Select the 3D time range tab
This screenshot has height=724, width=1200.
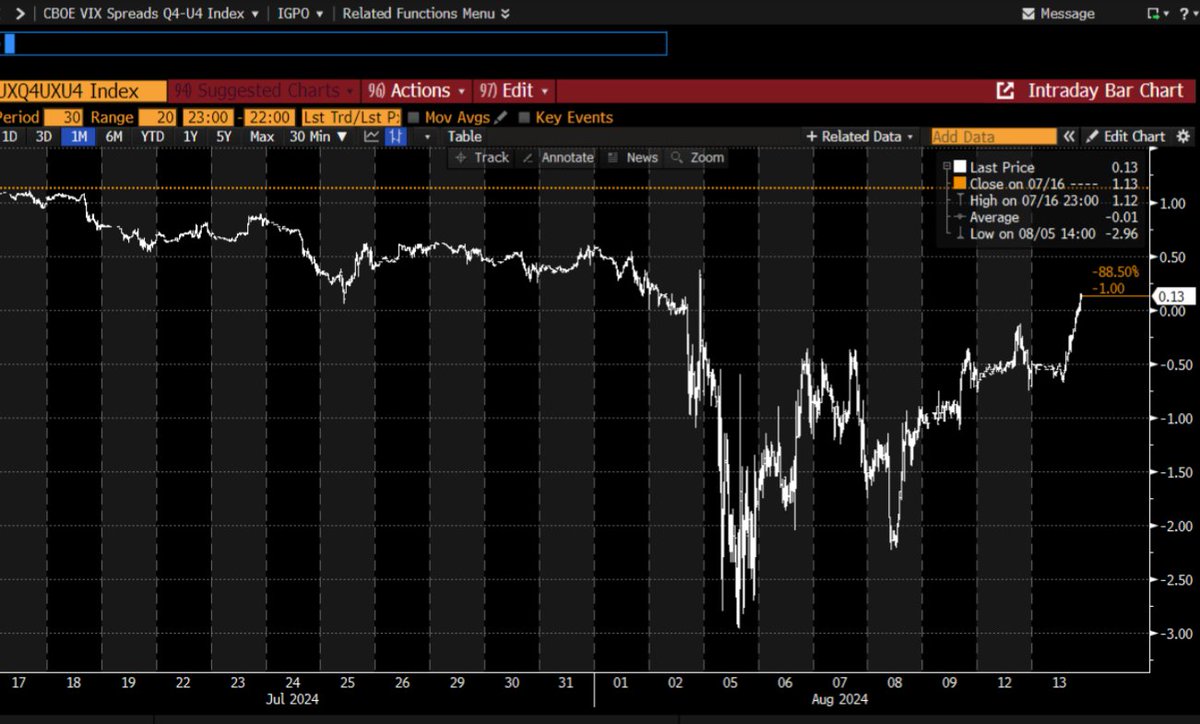[x=43, y=136]
